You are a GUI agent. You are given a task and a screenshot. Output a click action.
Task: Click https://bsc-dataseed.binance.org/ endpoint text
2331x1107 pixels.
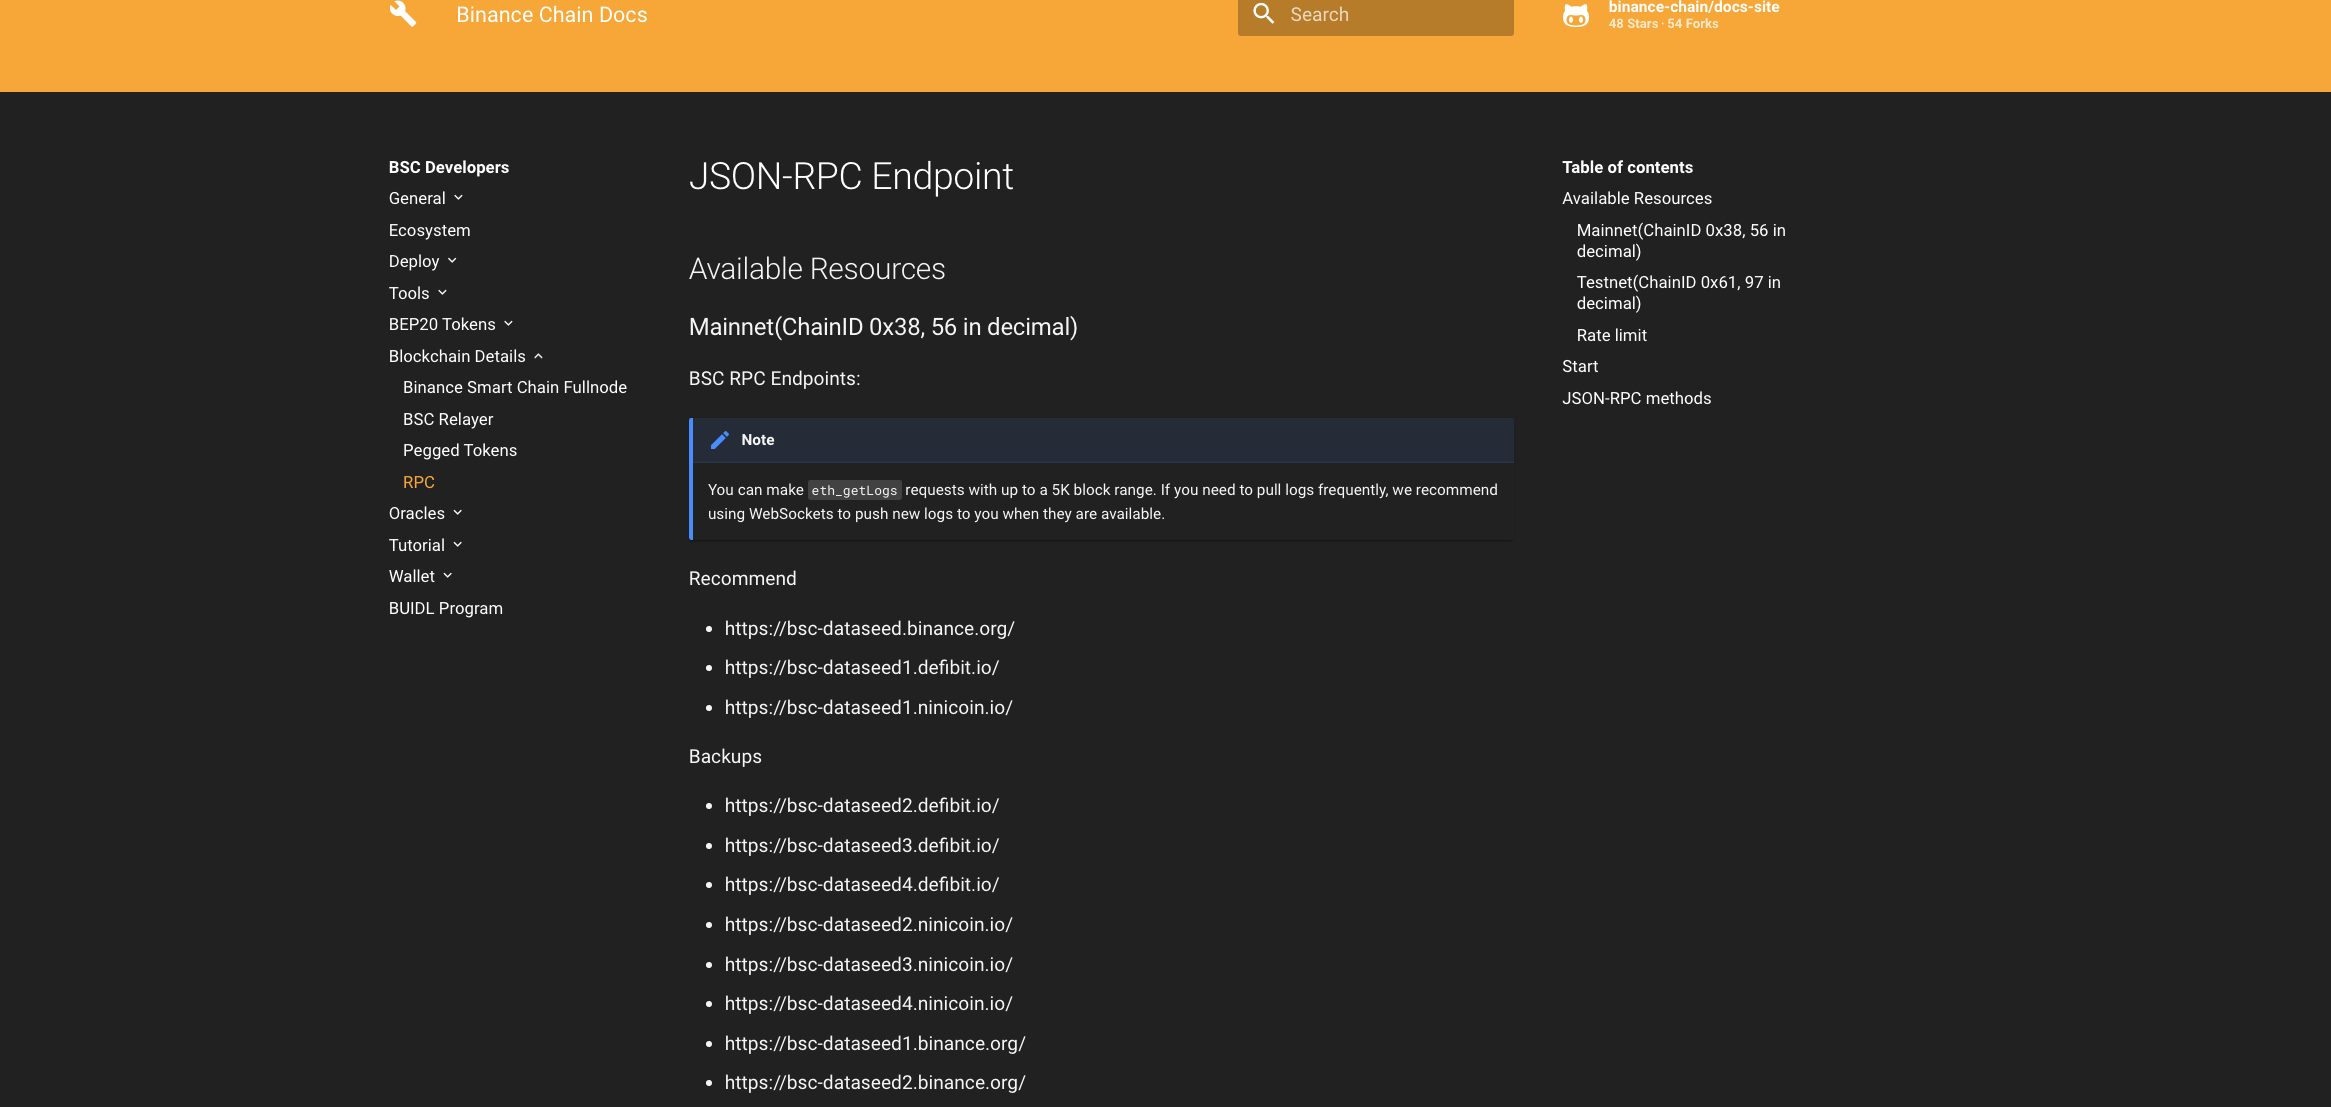pos(870,628)
